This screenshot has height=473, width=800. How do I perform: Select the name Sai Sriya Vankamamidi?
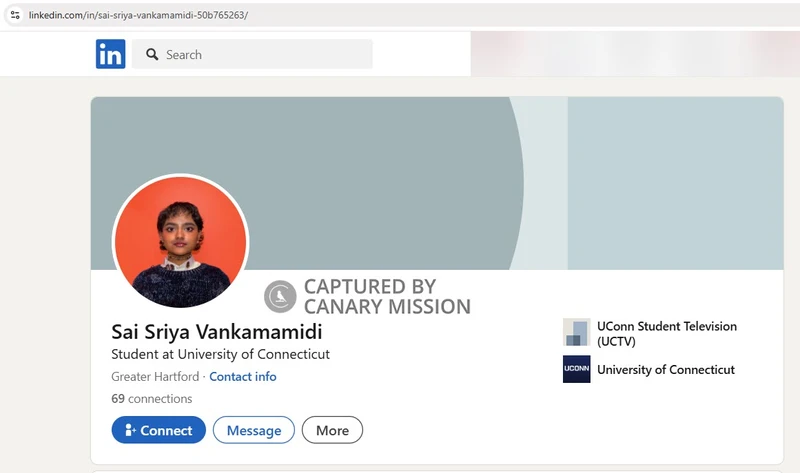pos(217,332)
